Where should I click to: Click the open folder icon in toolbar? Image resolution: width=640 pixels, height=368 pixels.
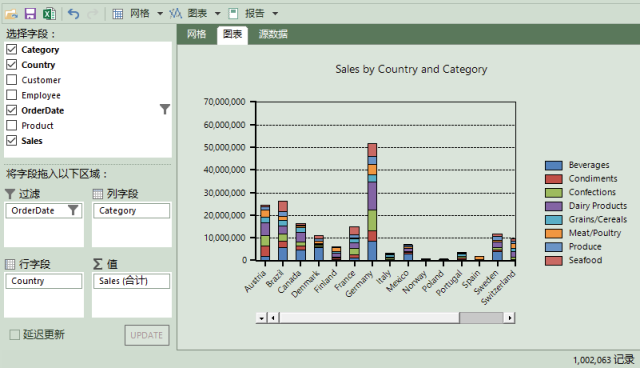tap(11, 14)
